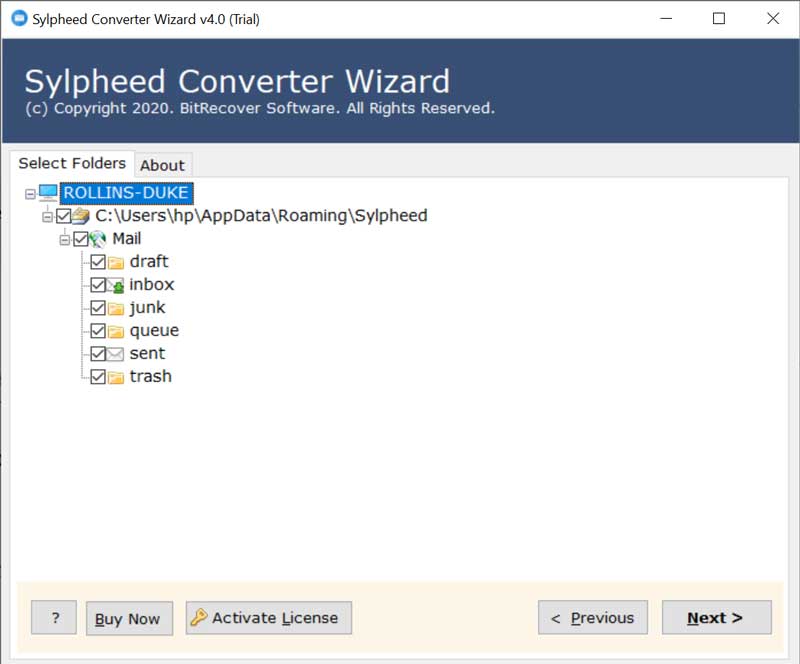The height and width of the screenshot is (664, 800).
Task: Uncheck the Mail checkbox
Action: coord(81,239)
